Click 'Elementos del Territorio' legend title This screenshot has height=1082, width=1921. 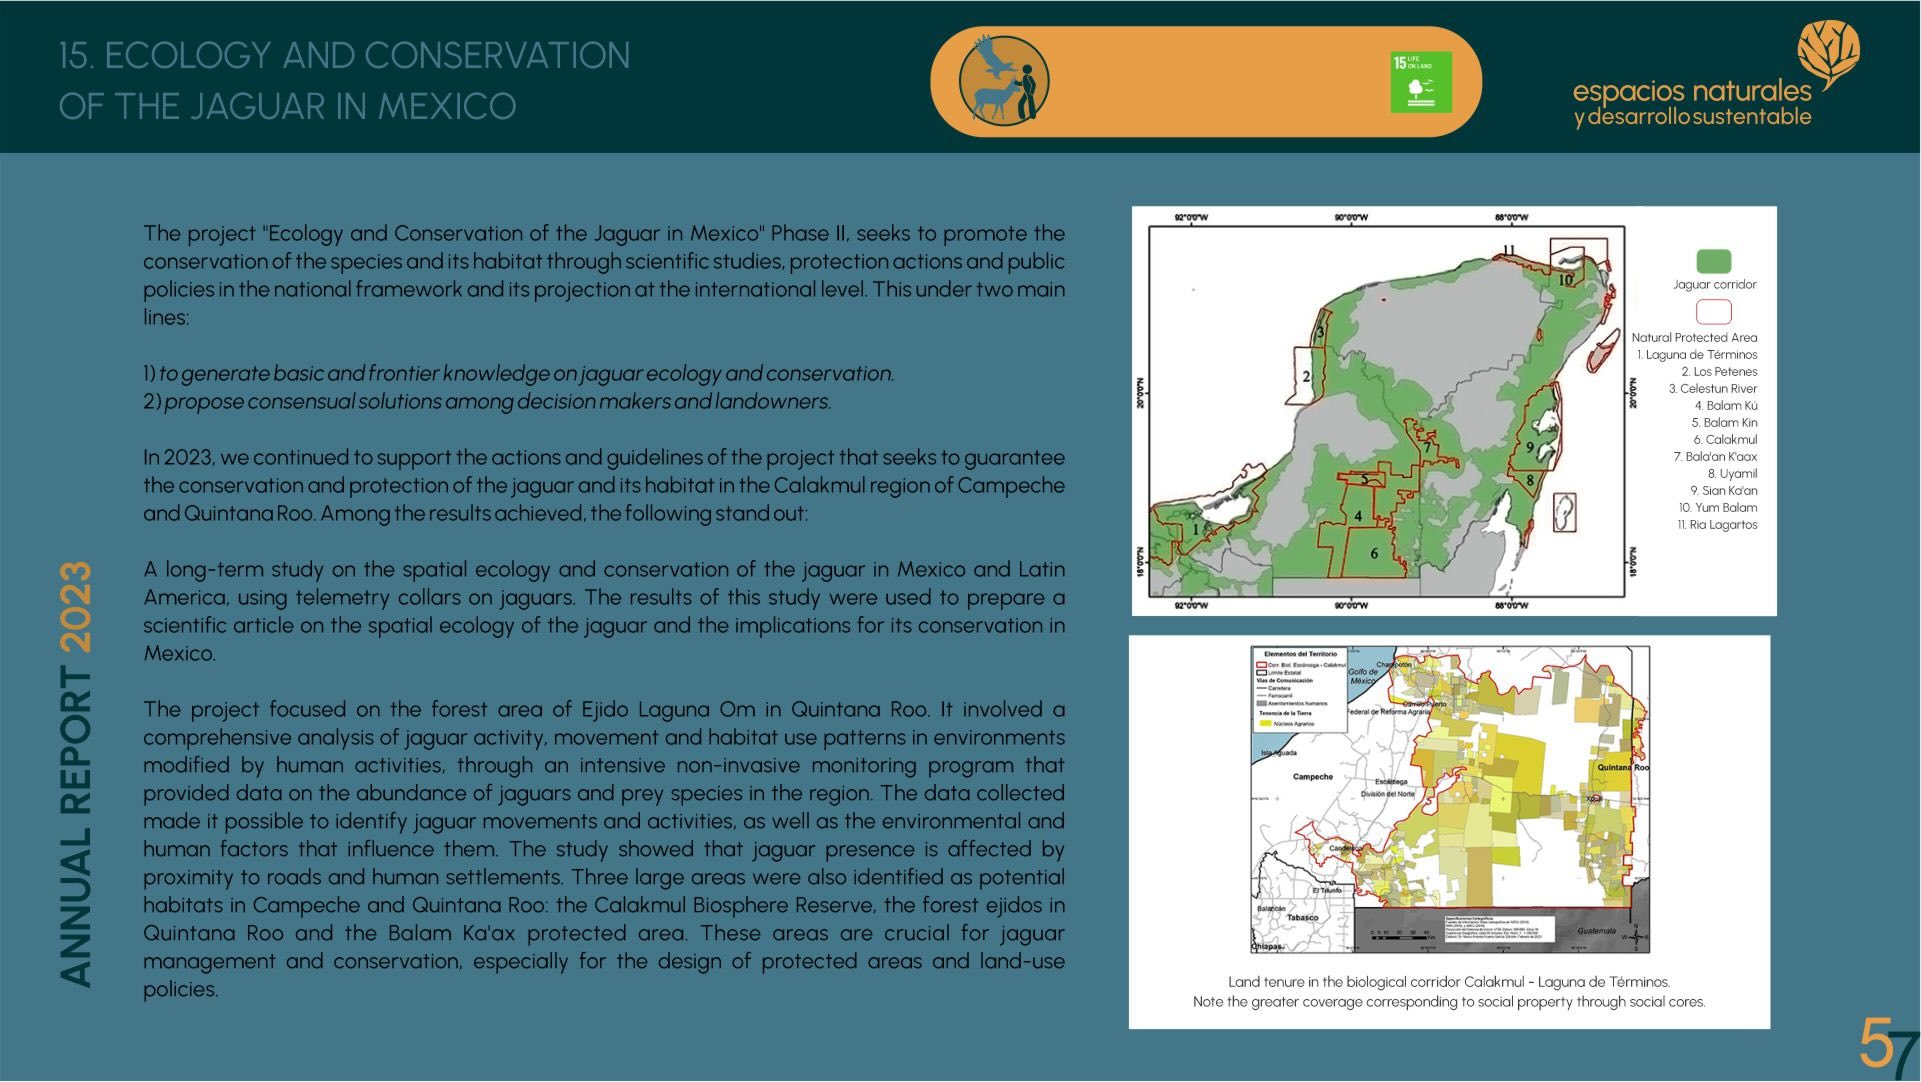pyautogui.click(x=1300, y=654)
